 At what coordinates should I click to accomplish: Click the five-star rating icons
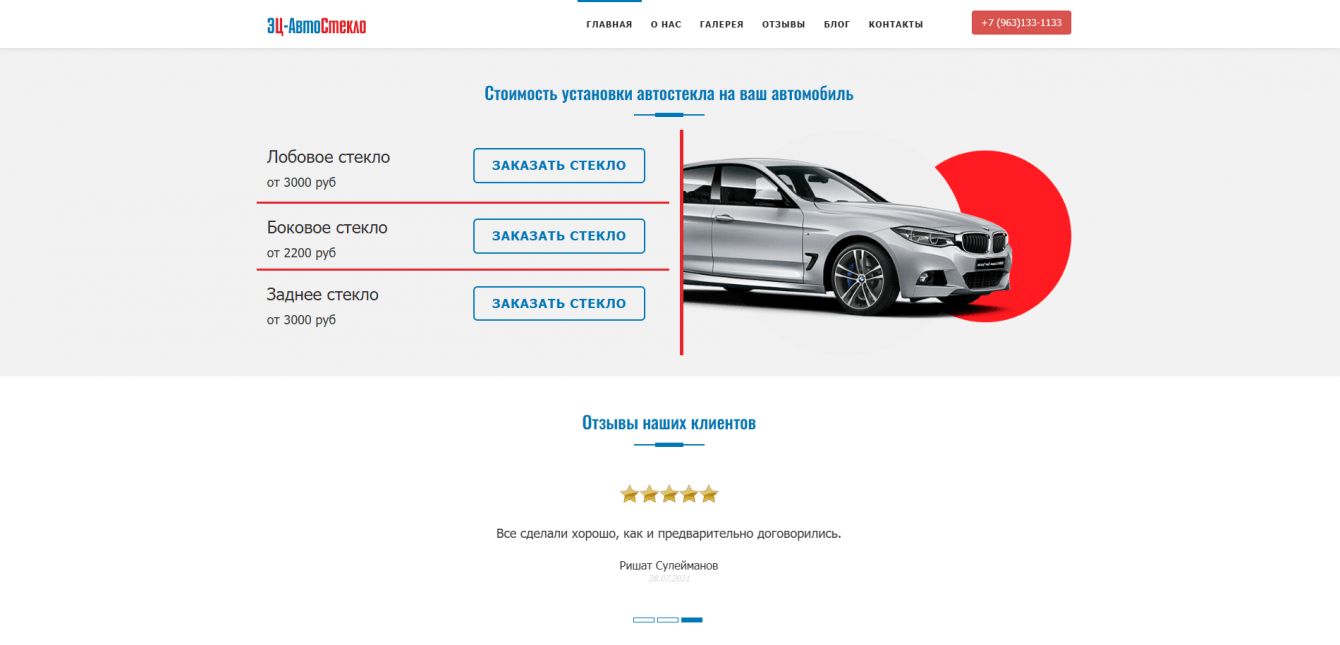click(x=669, y=494)
